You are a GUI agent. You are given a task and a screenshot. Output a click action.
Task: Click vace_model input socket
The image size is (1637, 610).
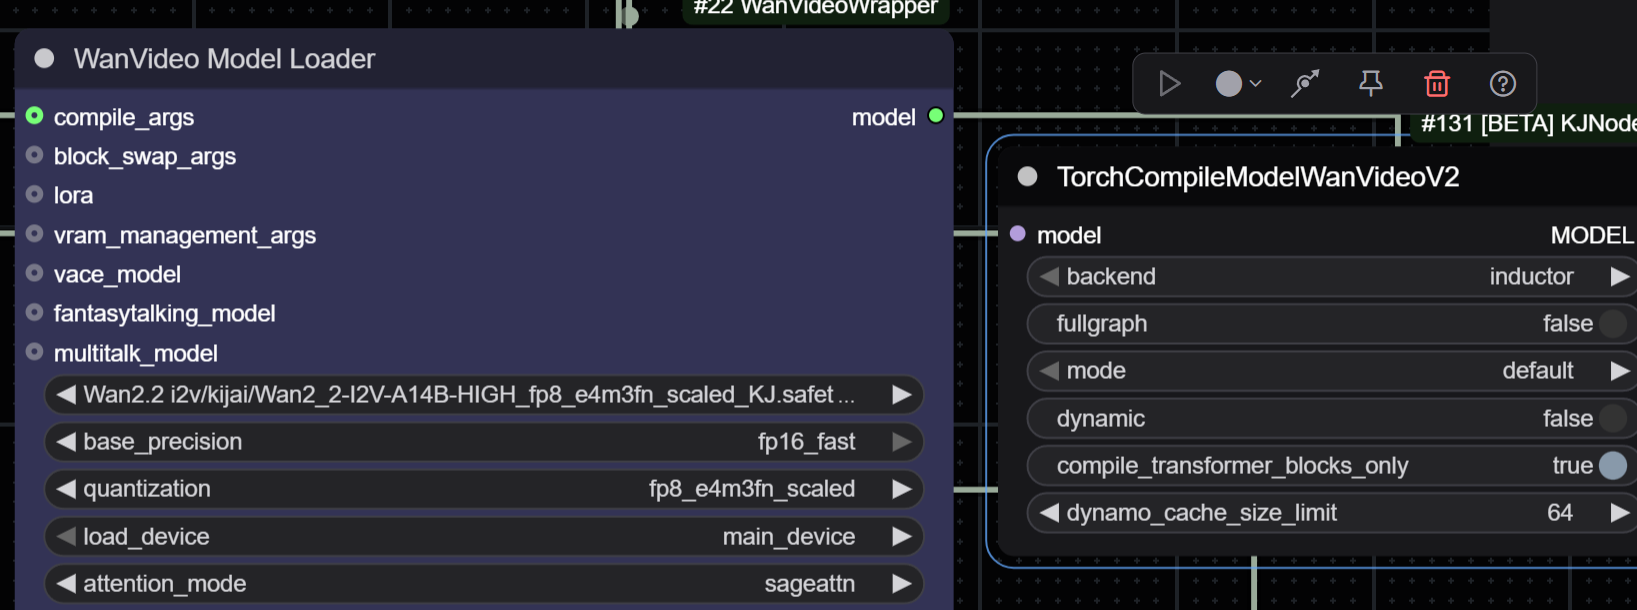pyautogui.click(x=35, y=273)
